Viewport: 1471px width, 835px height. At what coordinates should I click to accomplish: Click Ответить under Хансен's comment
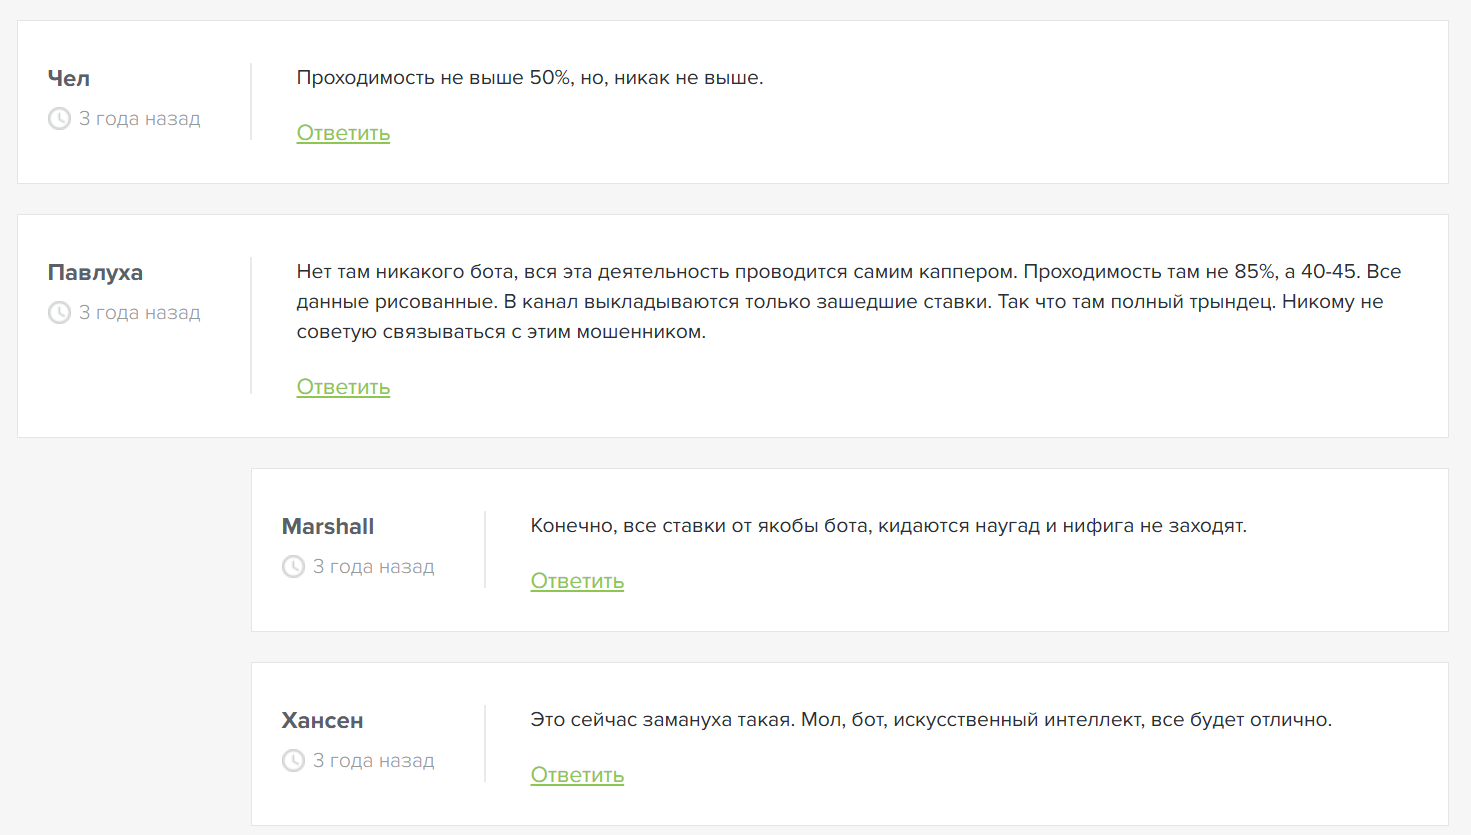pyautogui.click(x=577, y=775)
